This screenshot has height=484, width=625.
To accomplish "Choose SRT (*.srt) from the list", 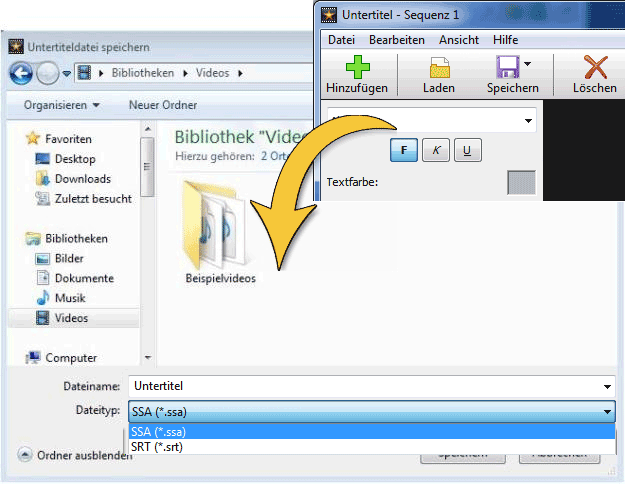I will click(160, 446).
